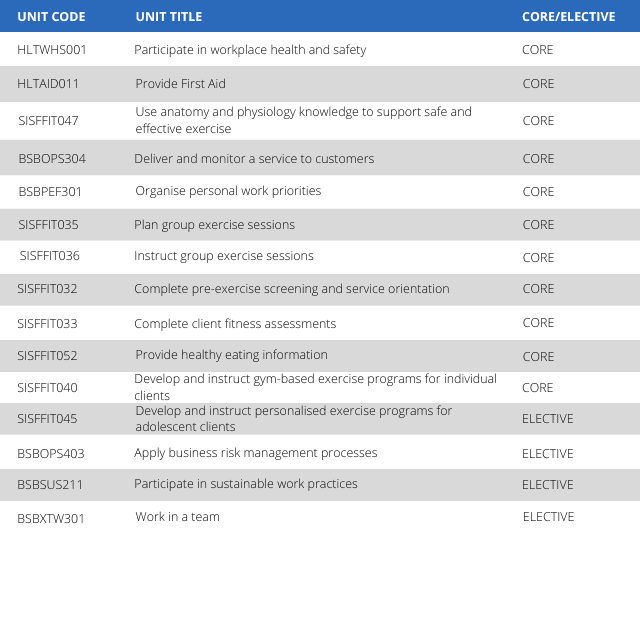Click ELECTIVE label in the SISFFIT045 row

tap(548, 419)
